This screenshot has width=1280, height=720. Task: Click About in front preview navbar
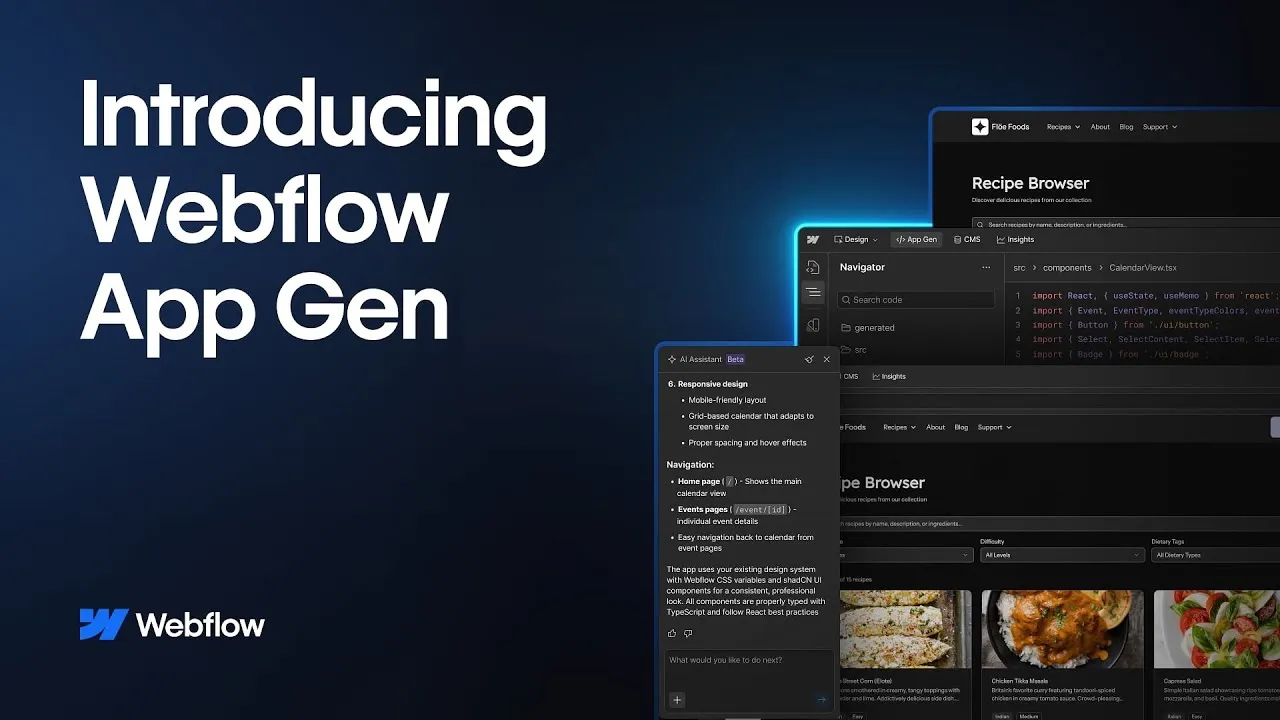click(x=935, y=427)
